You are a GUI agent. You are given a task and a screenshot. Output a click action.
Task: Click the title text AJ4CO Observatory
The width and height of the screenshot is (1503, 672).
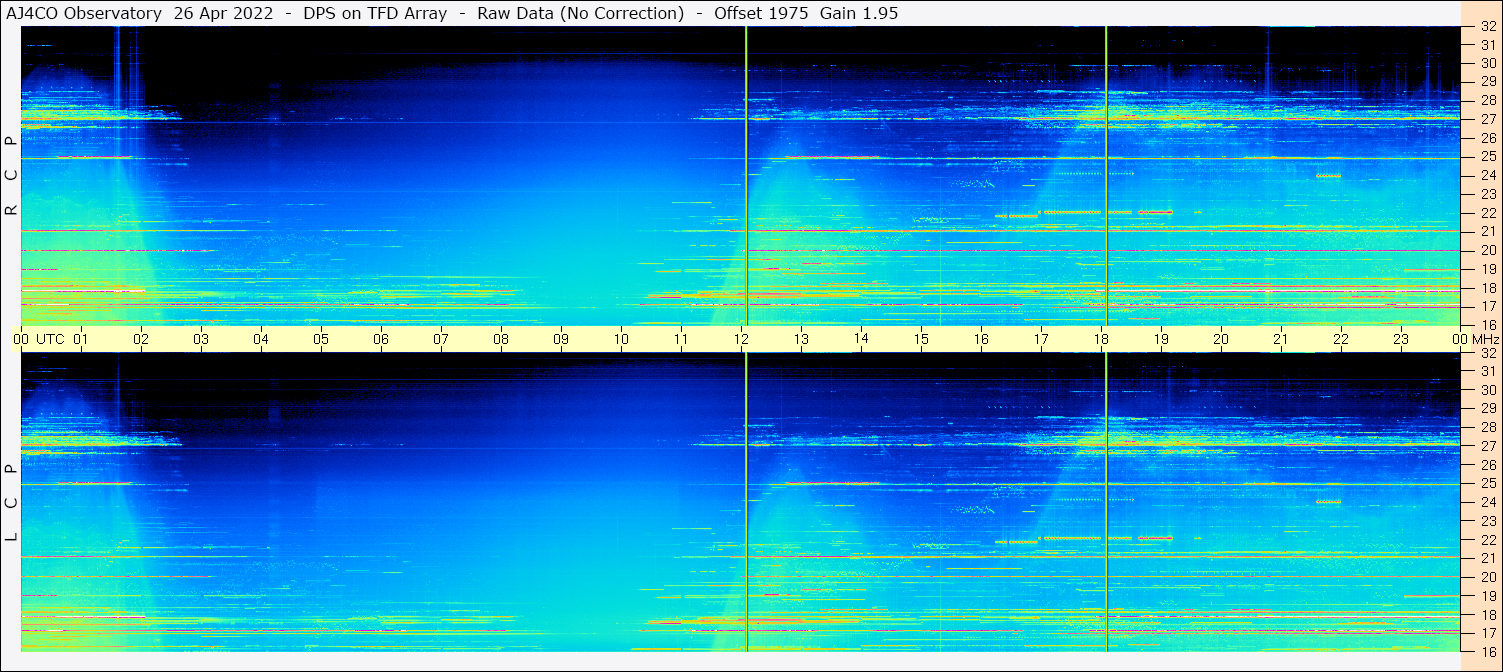(85, 13)
